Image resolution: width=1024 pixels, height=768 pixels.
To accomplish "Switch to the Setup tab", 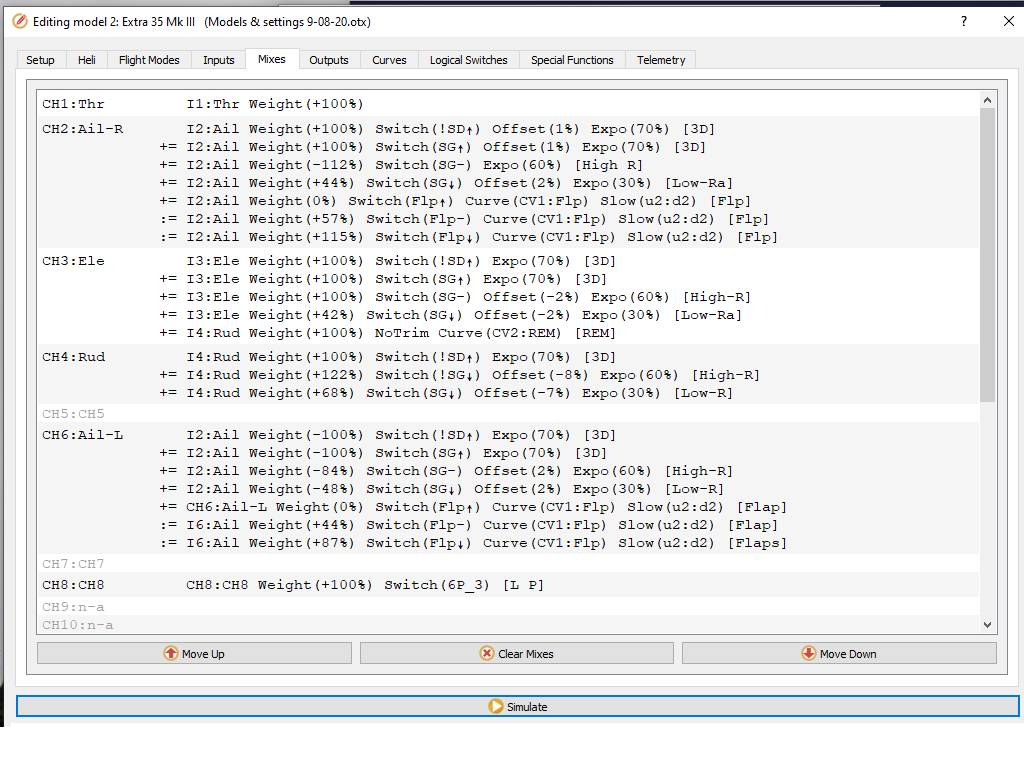I will [x=40, y=59].
